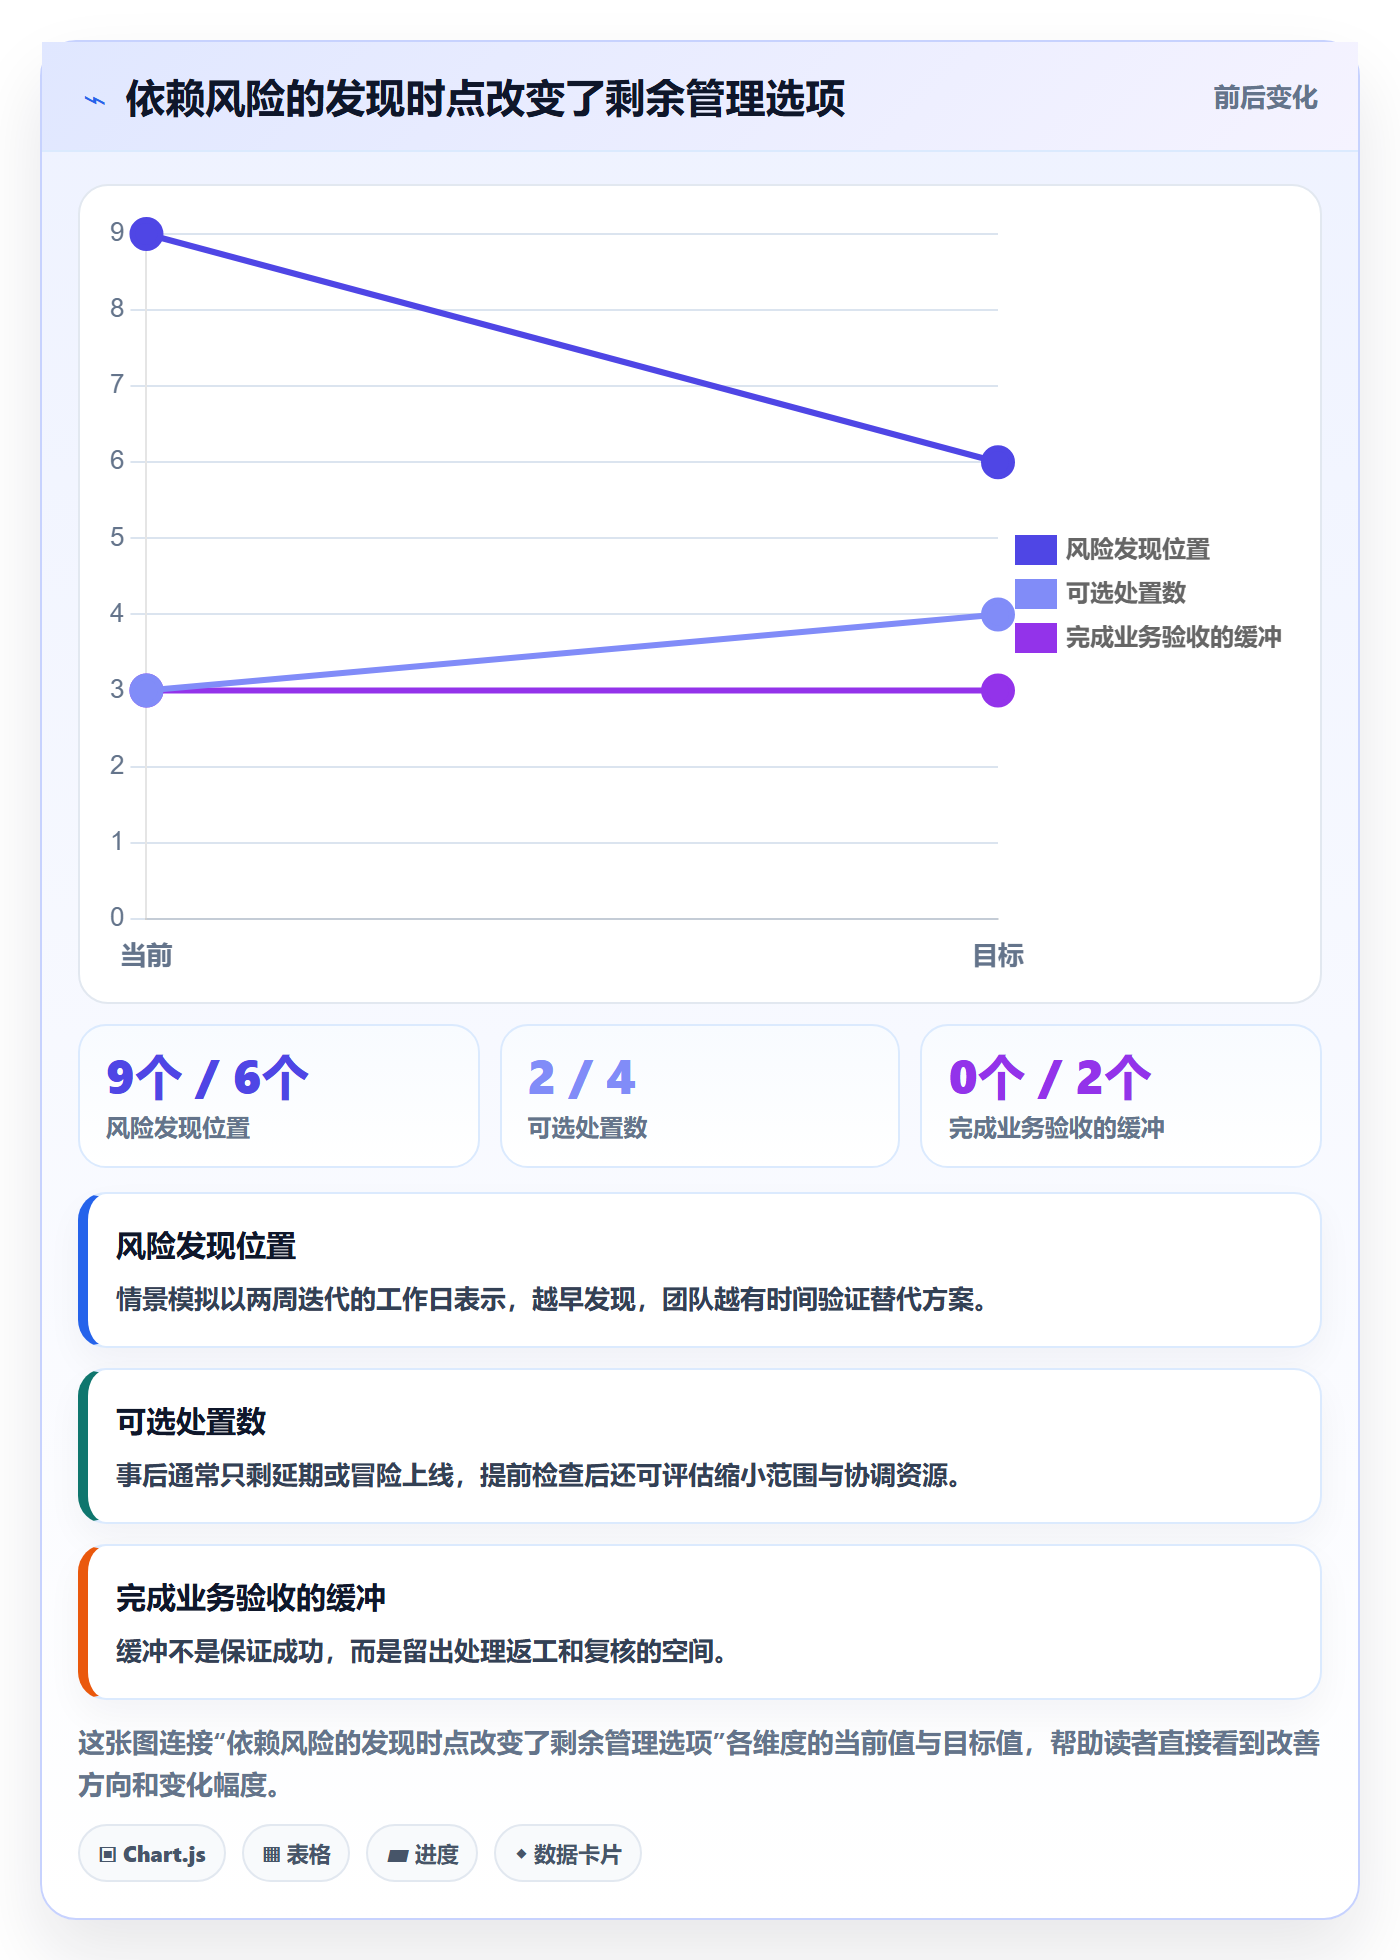Click the 风险发现位置 note card heading
1400x1960 pixels.
(206, 1247)
